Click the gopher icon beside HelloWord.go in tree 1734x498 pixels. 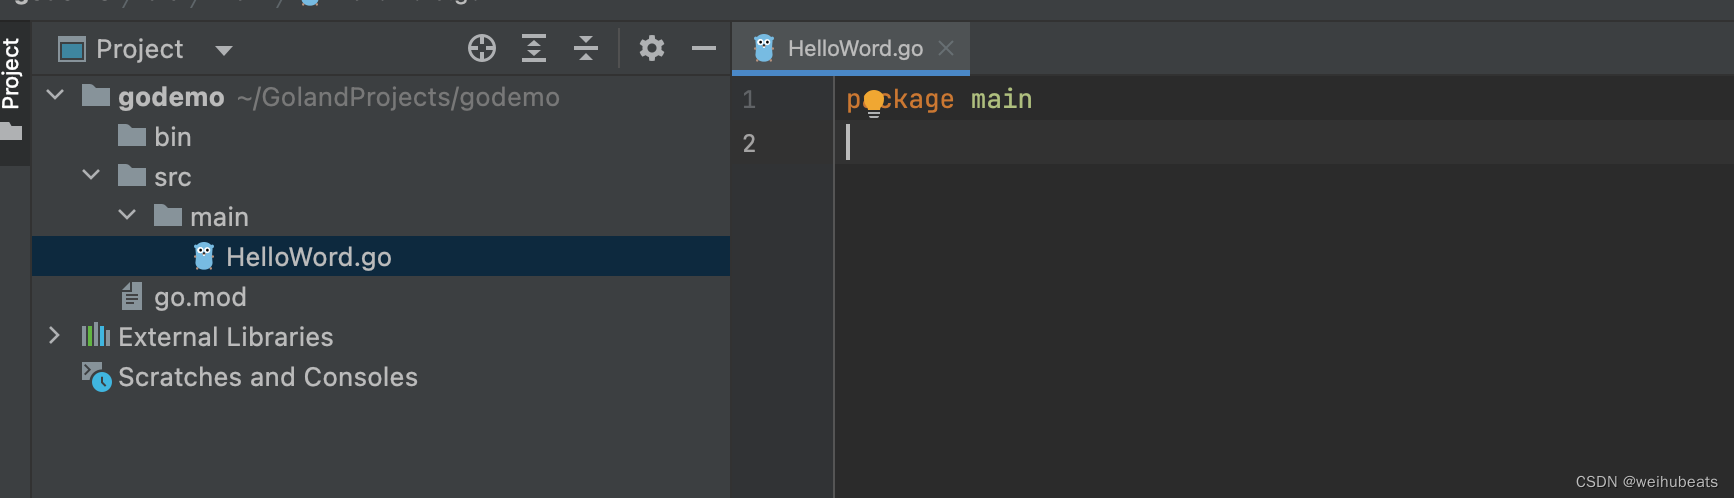204,257
